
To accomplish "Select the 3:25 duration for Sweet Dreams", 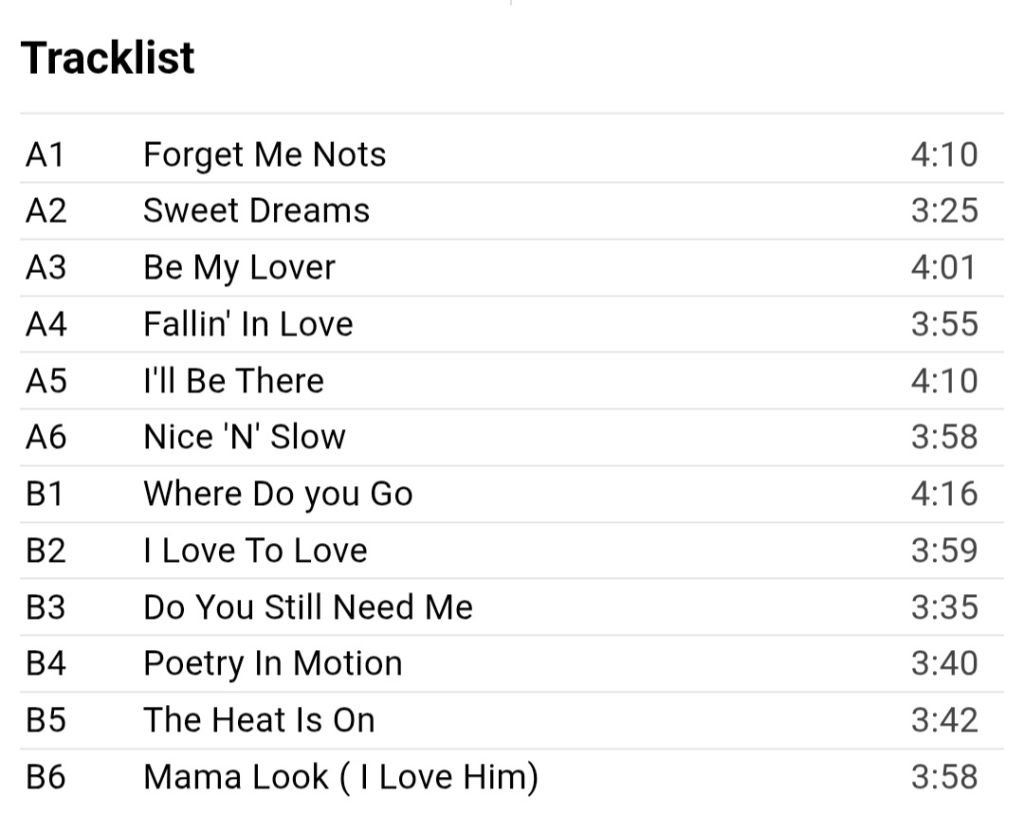I will click(944, 211).
